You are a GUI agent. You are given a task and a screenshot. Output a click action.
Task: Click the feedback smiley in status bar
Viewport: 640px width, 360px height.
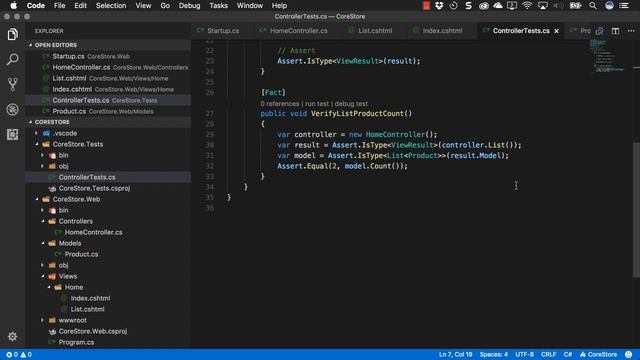pos(629,354)
